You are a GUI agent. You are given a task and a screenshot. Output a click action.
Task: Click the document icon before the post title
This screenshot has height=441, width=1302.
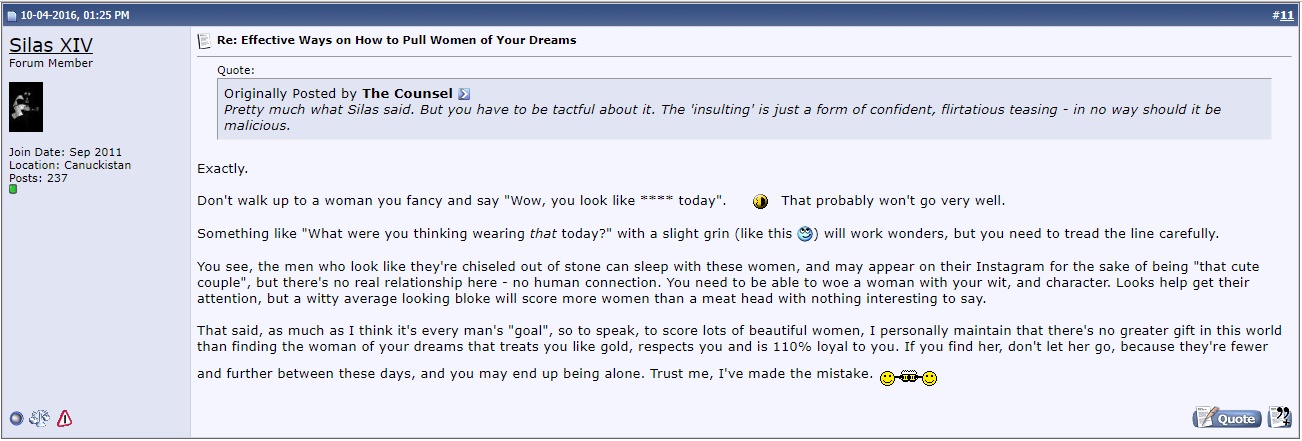coord(204,41)
